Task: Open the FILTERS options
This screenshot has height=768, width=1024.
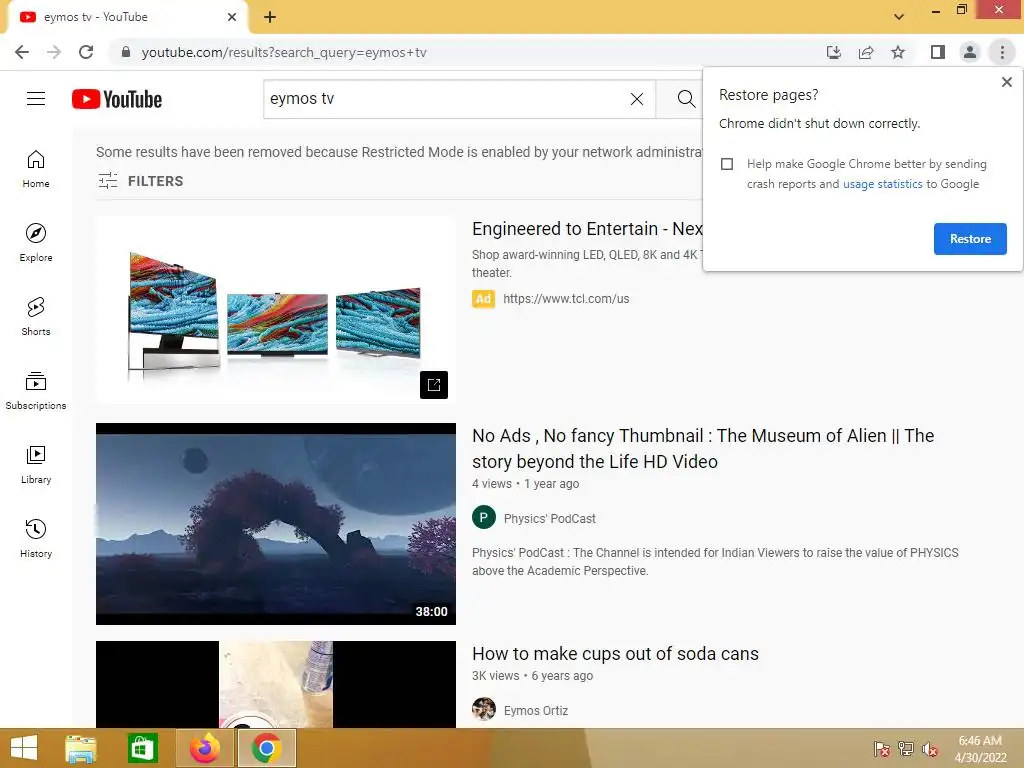Action: point(141,181)
